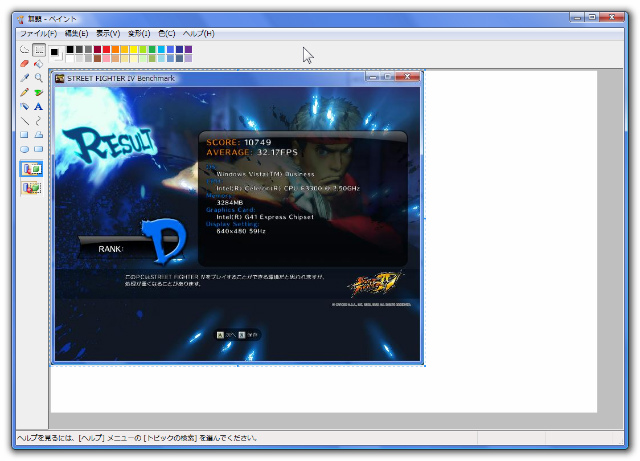Click the 無題 - ペイント title bar text
The height and width of the screenshot is (461, 640).
(52, 19)
